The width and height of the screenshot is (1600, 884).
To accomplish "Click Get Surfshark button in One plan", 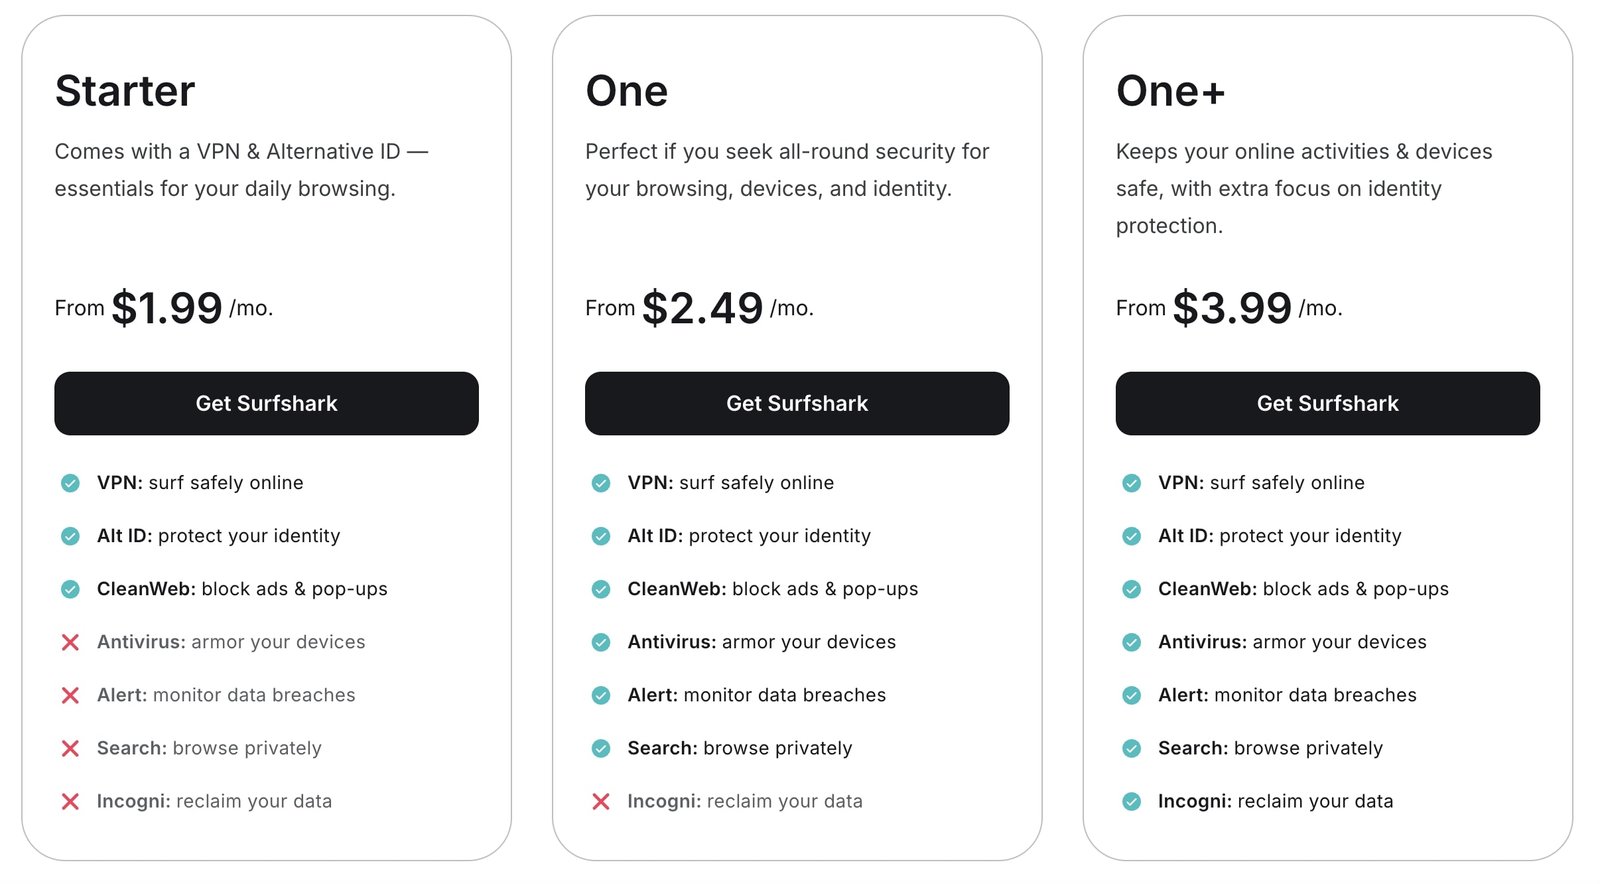I will [x=797, y=403].
